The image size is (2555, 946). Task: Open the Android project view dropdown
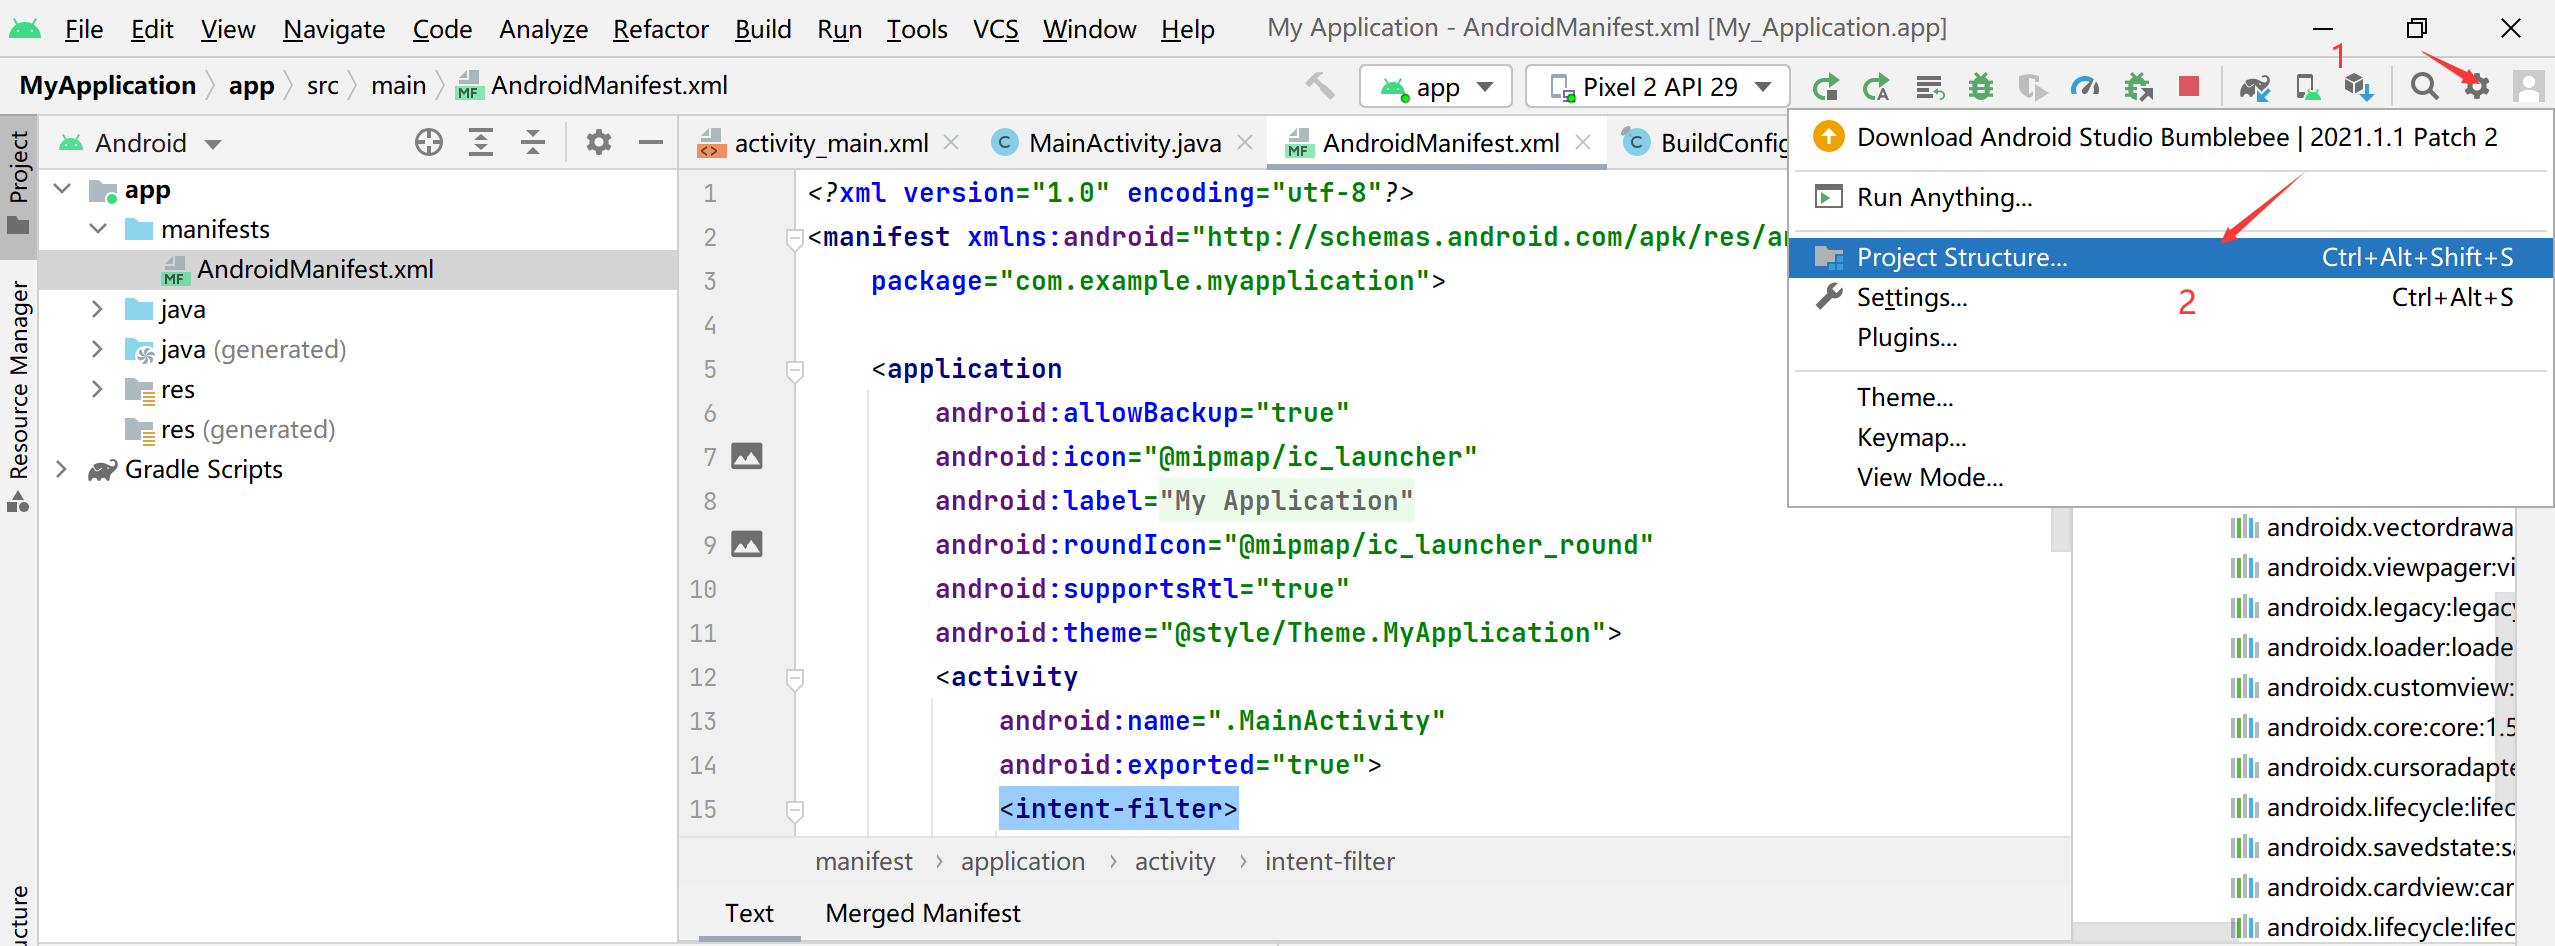click(140, 143)
